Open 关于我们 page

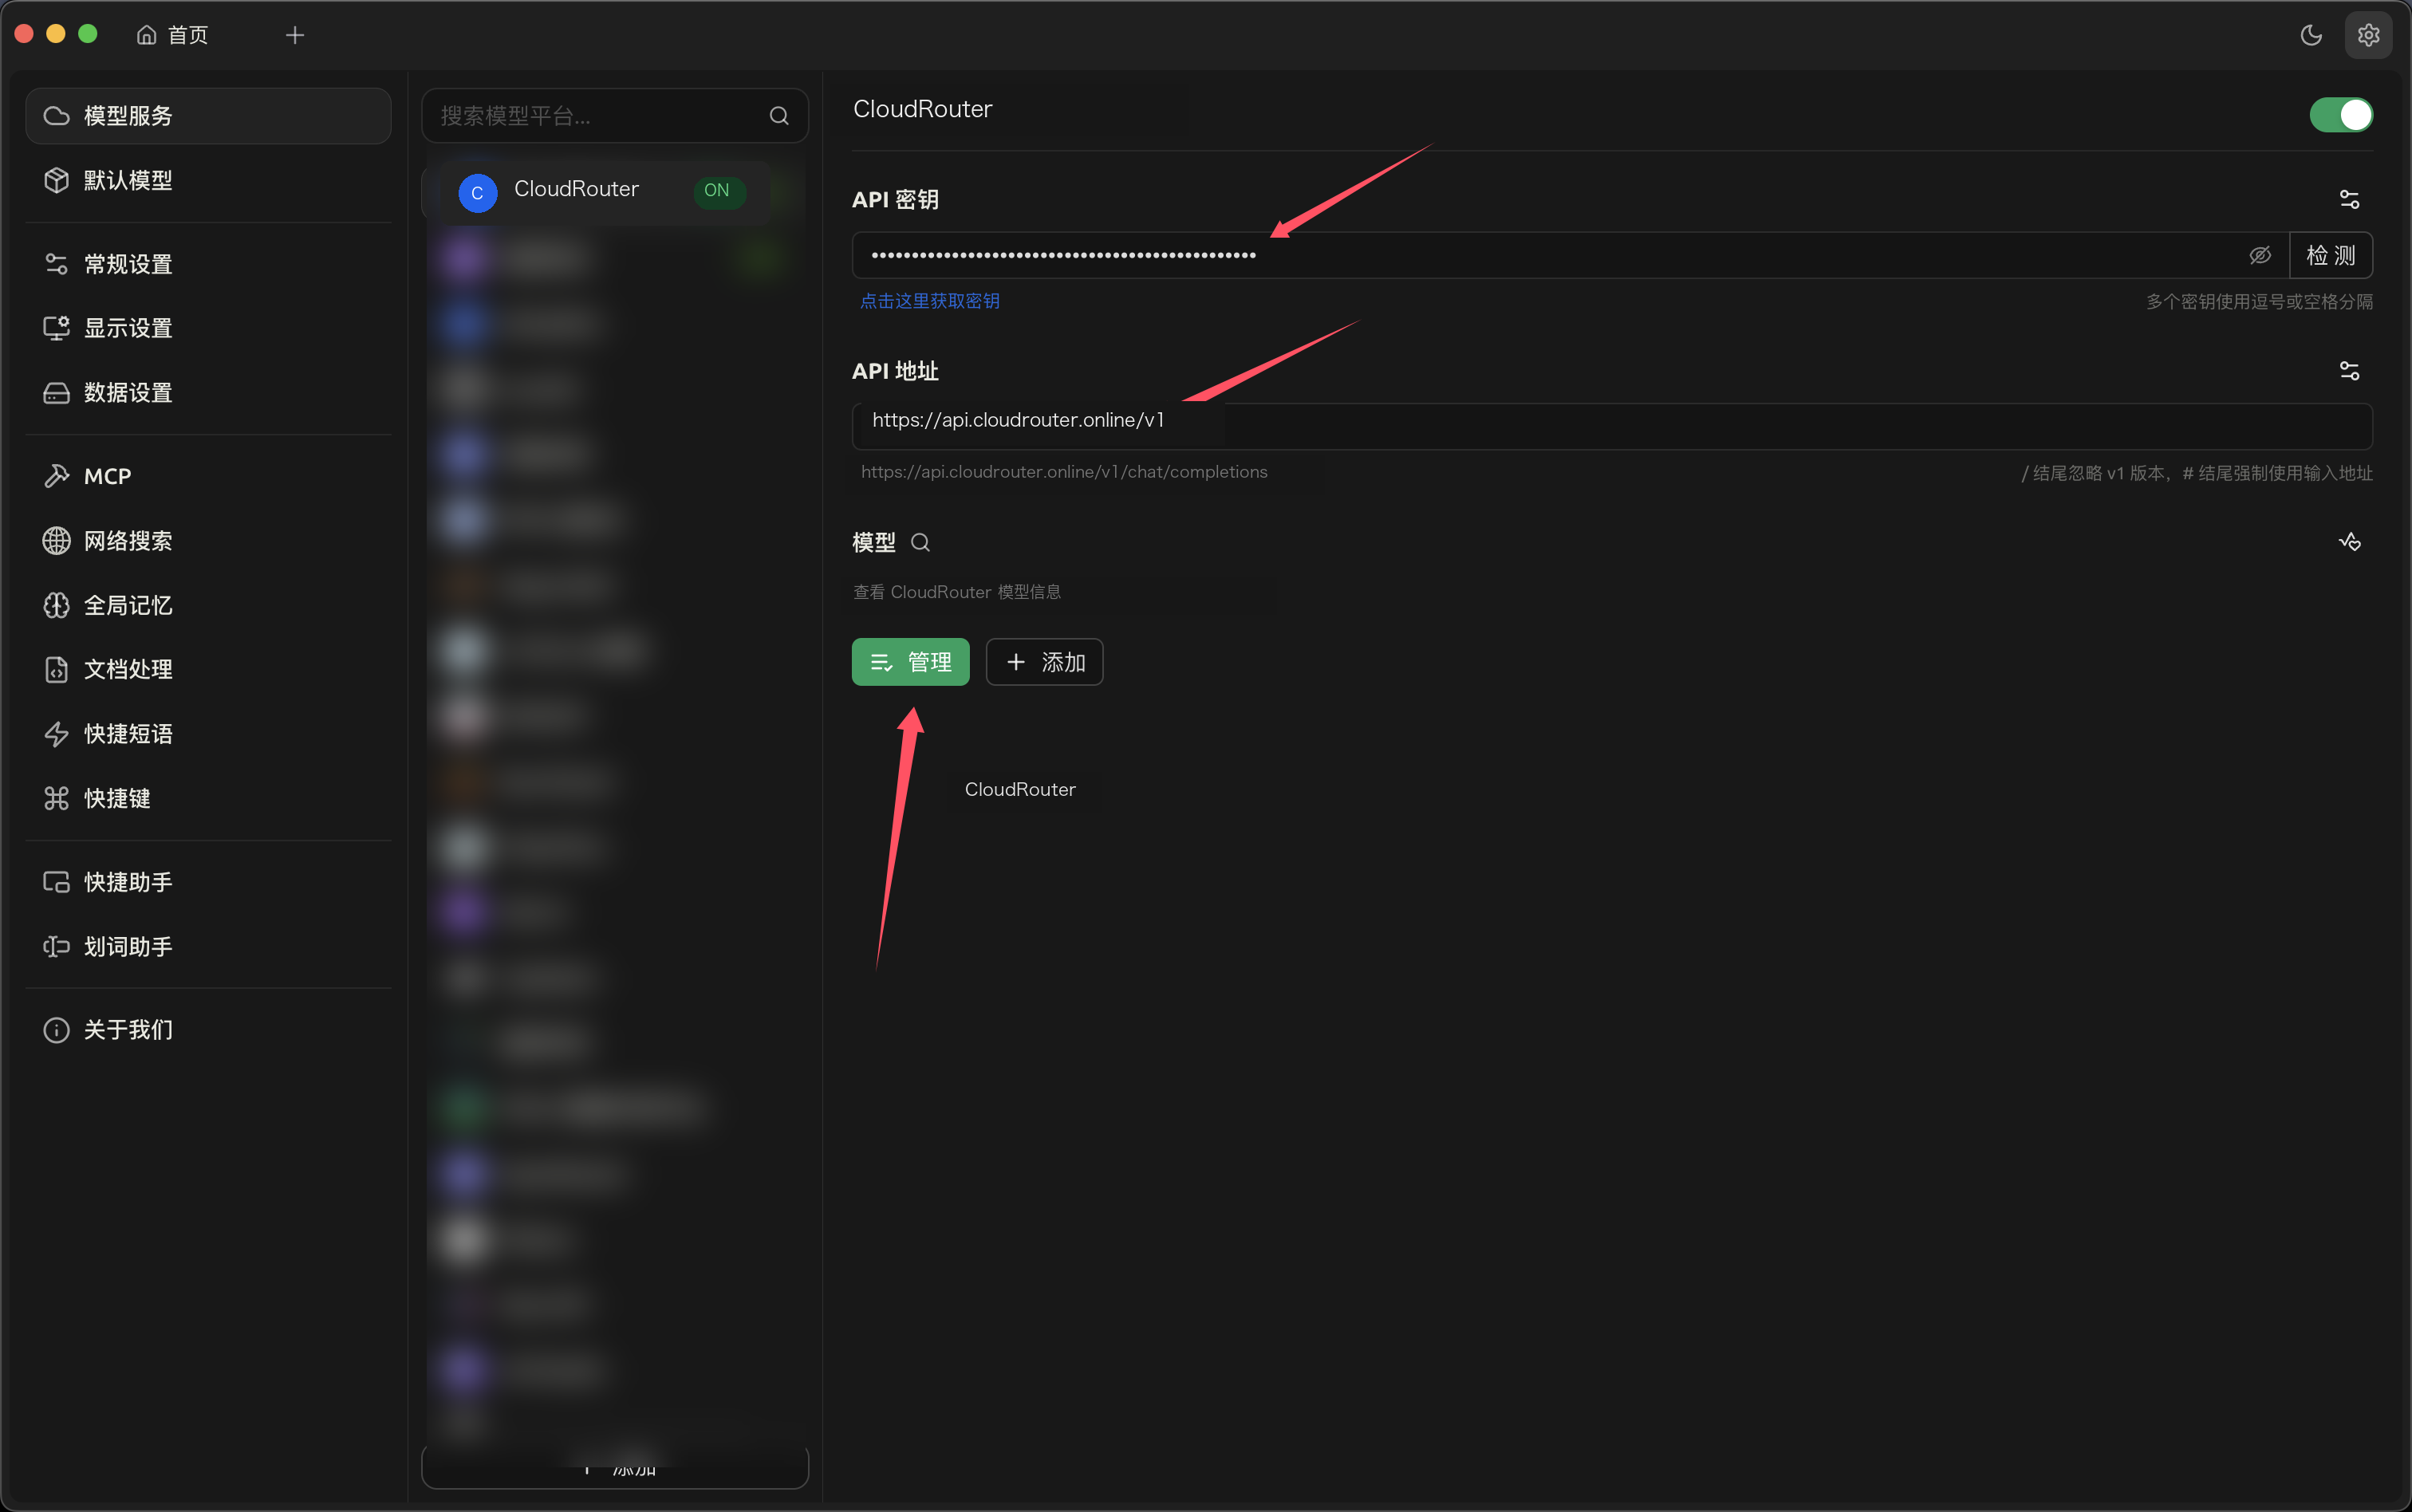point(208,1030)
